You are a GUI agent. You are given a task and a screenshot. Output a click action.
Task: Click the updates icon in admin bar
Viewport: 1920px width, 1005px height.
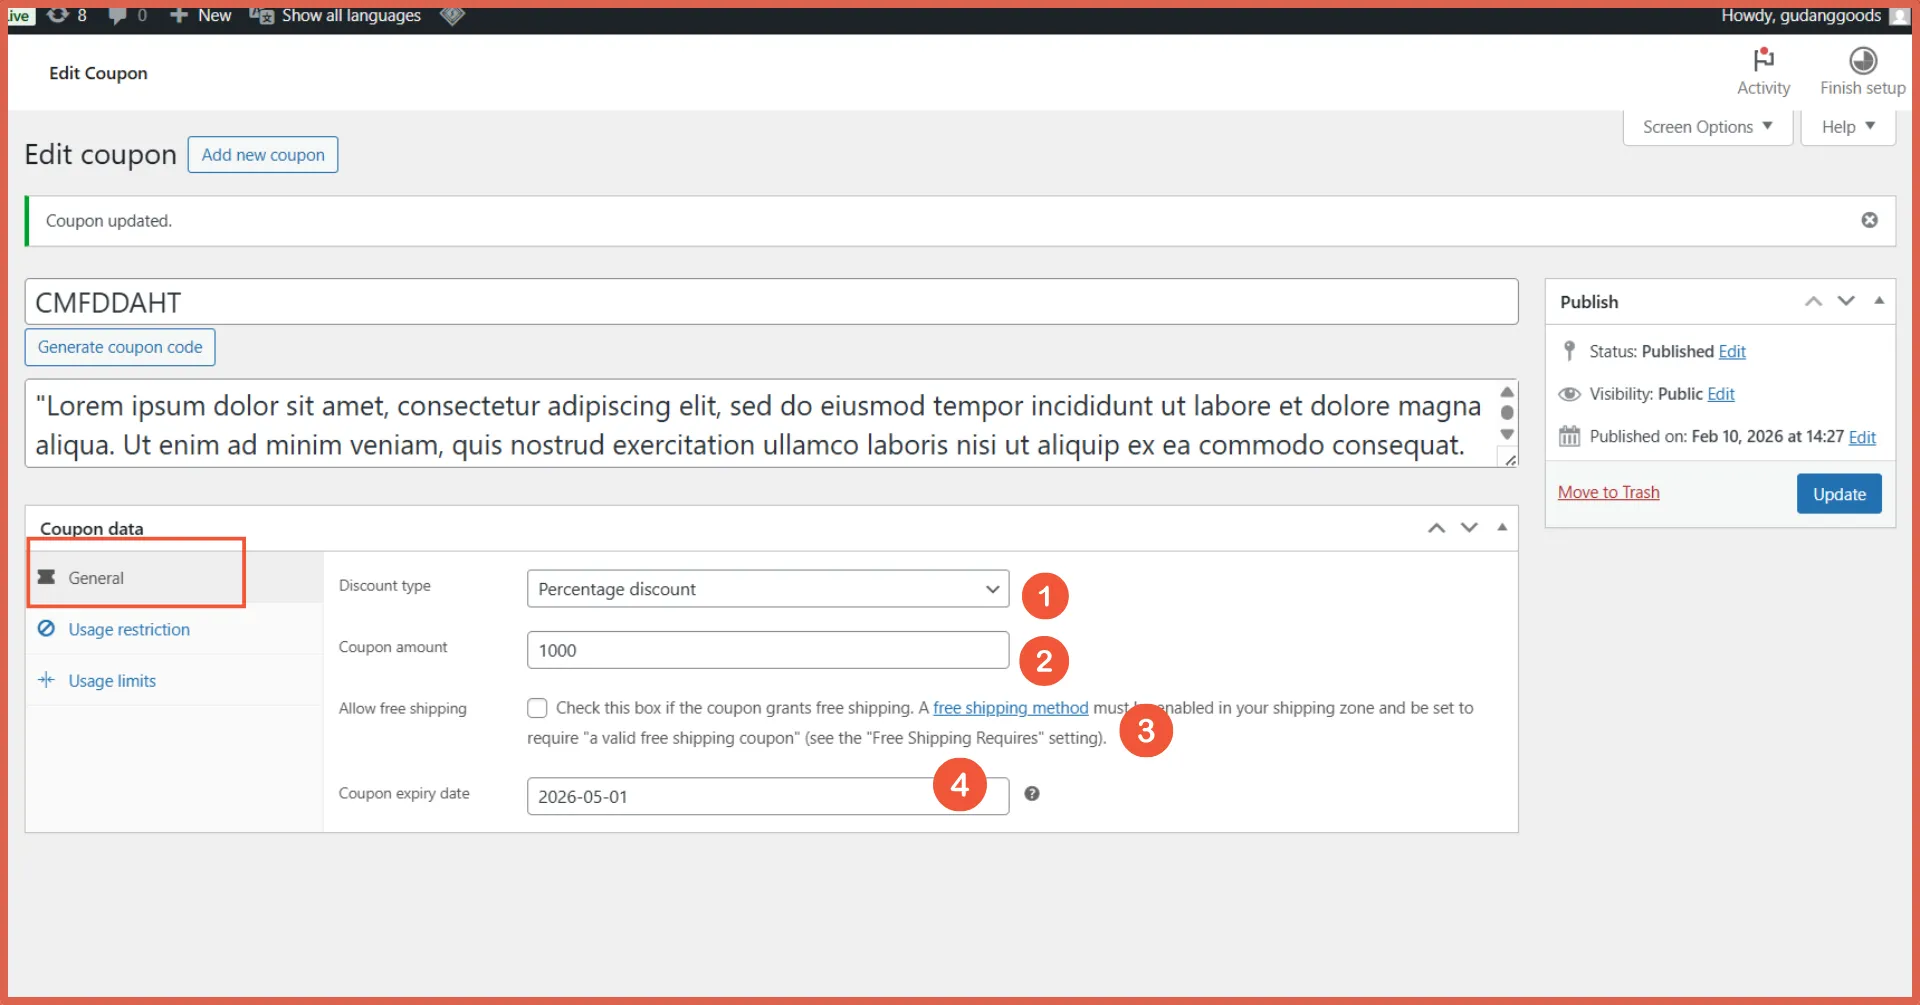coord(58,15)
